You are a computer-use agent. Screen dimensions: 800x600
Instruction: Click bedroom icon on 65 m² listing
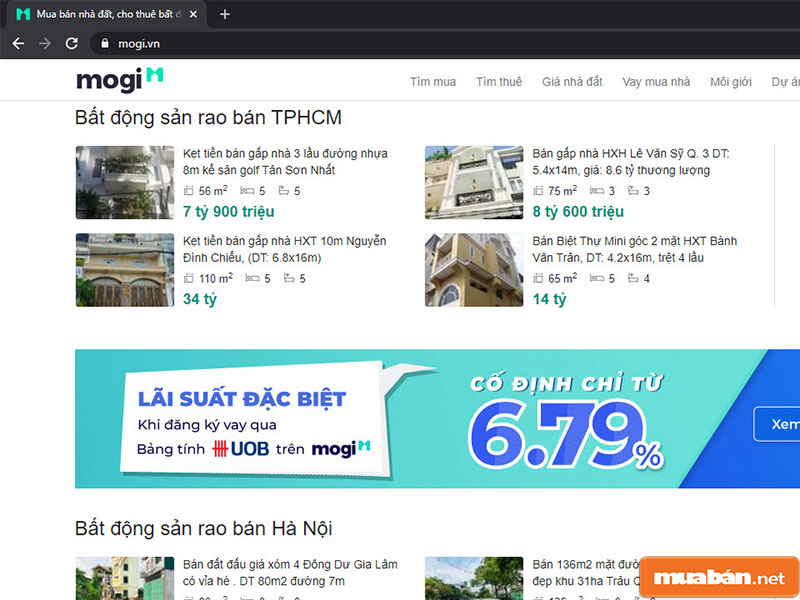coord(597,278)
